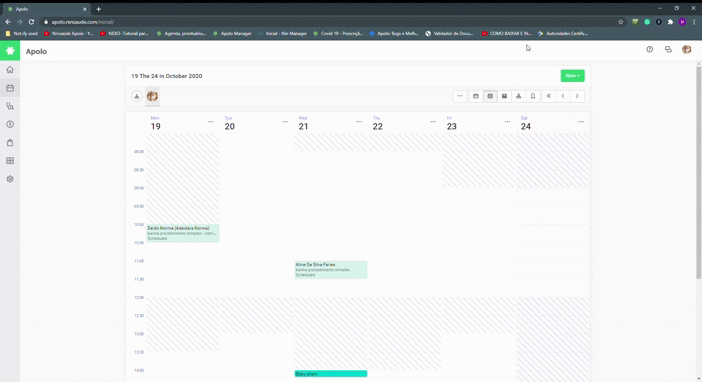Viewport: 702px width, 382px height.
Task: Open the stethoscope icon in sidebar
Action: tap(10, 106)
